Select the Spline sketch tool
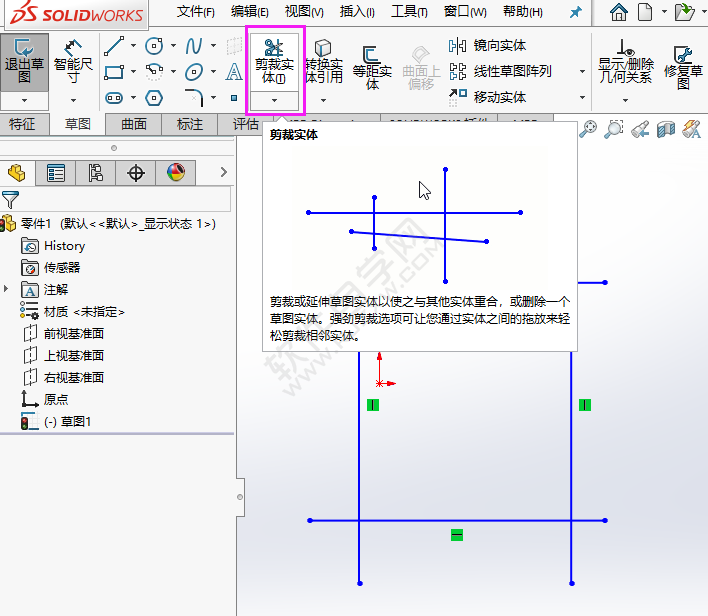 (x=194, y=46)
